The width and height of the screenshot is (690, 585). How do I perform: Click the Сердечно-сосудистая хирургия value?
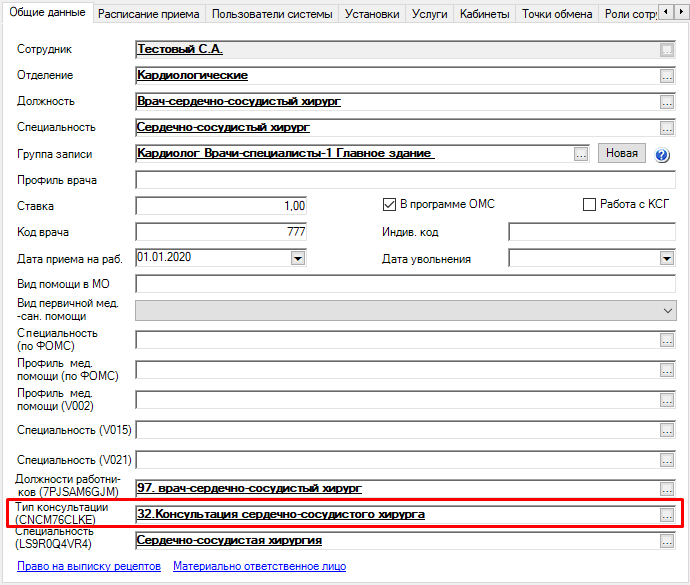229,540
